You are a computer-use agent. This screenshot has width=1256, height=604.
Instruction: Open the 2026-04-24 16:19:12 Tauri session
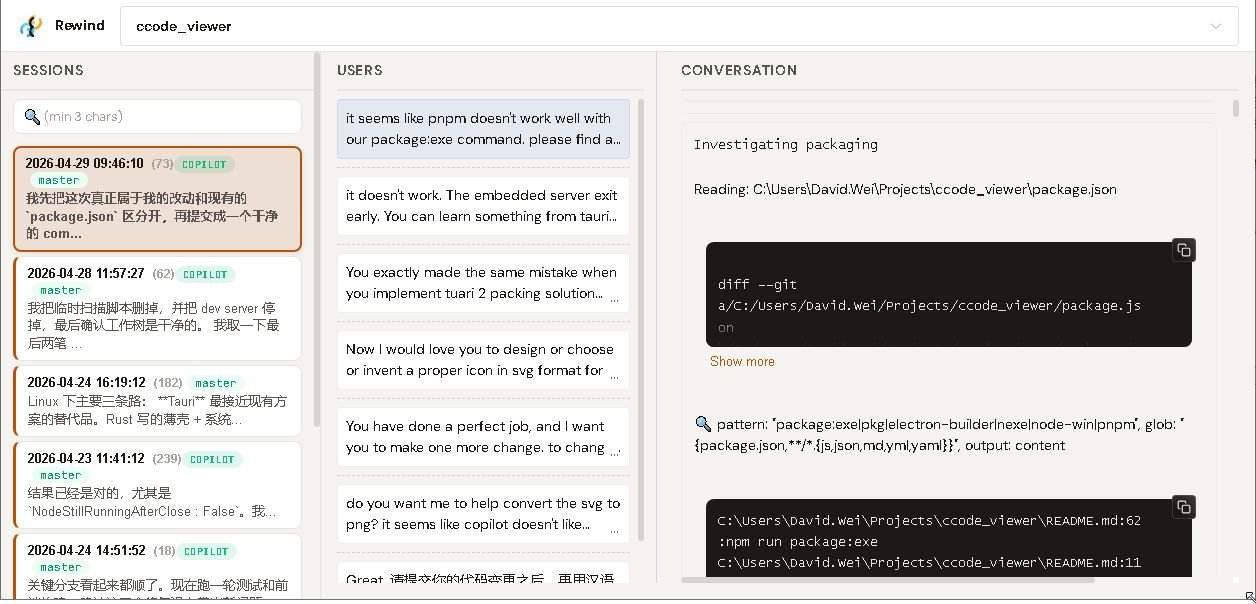(157, 401)
